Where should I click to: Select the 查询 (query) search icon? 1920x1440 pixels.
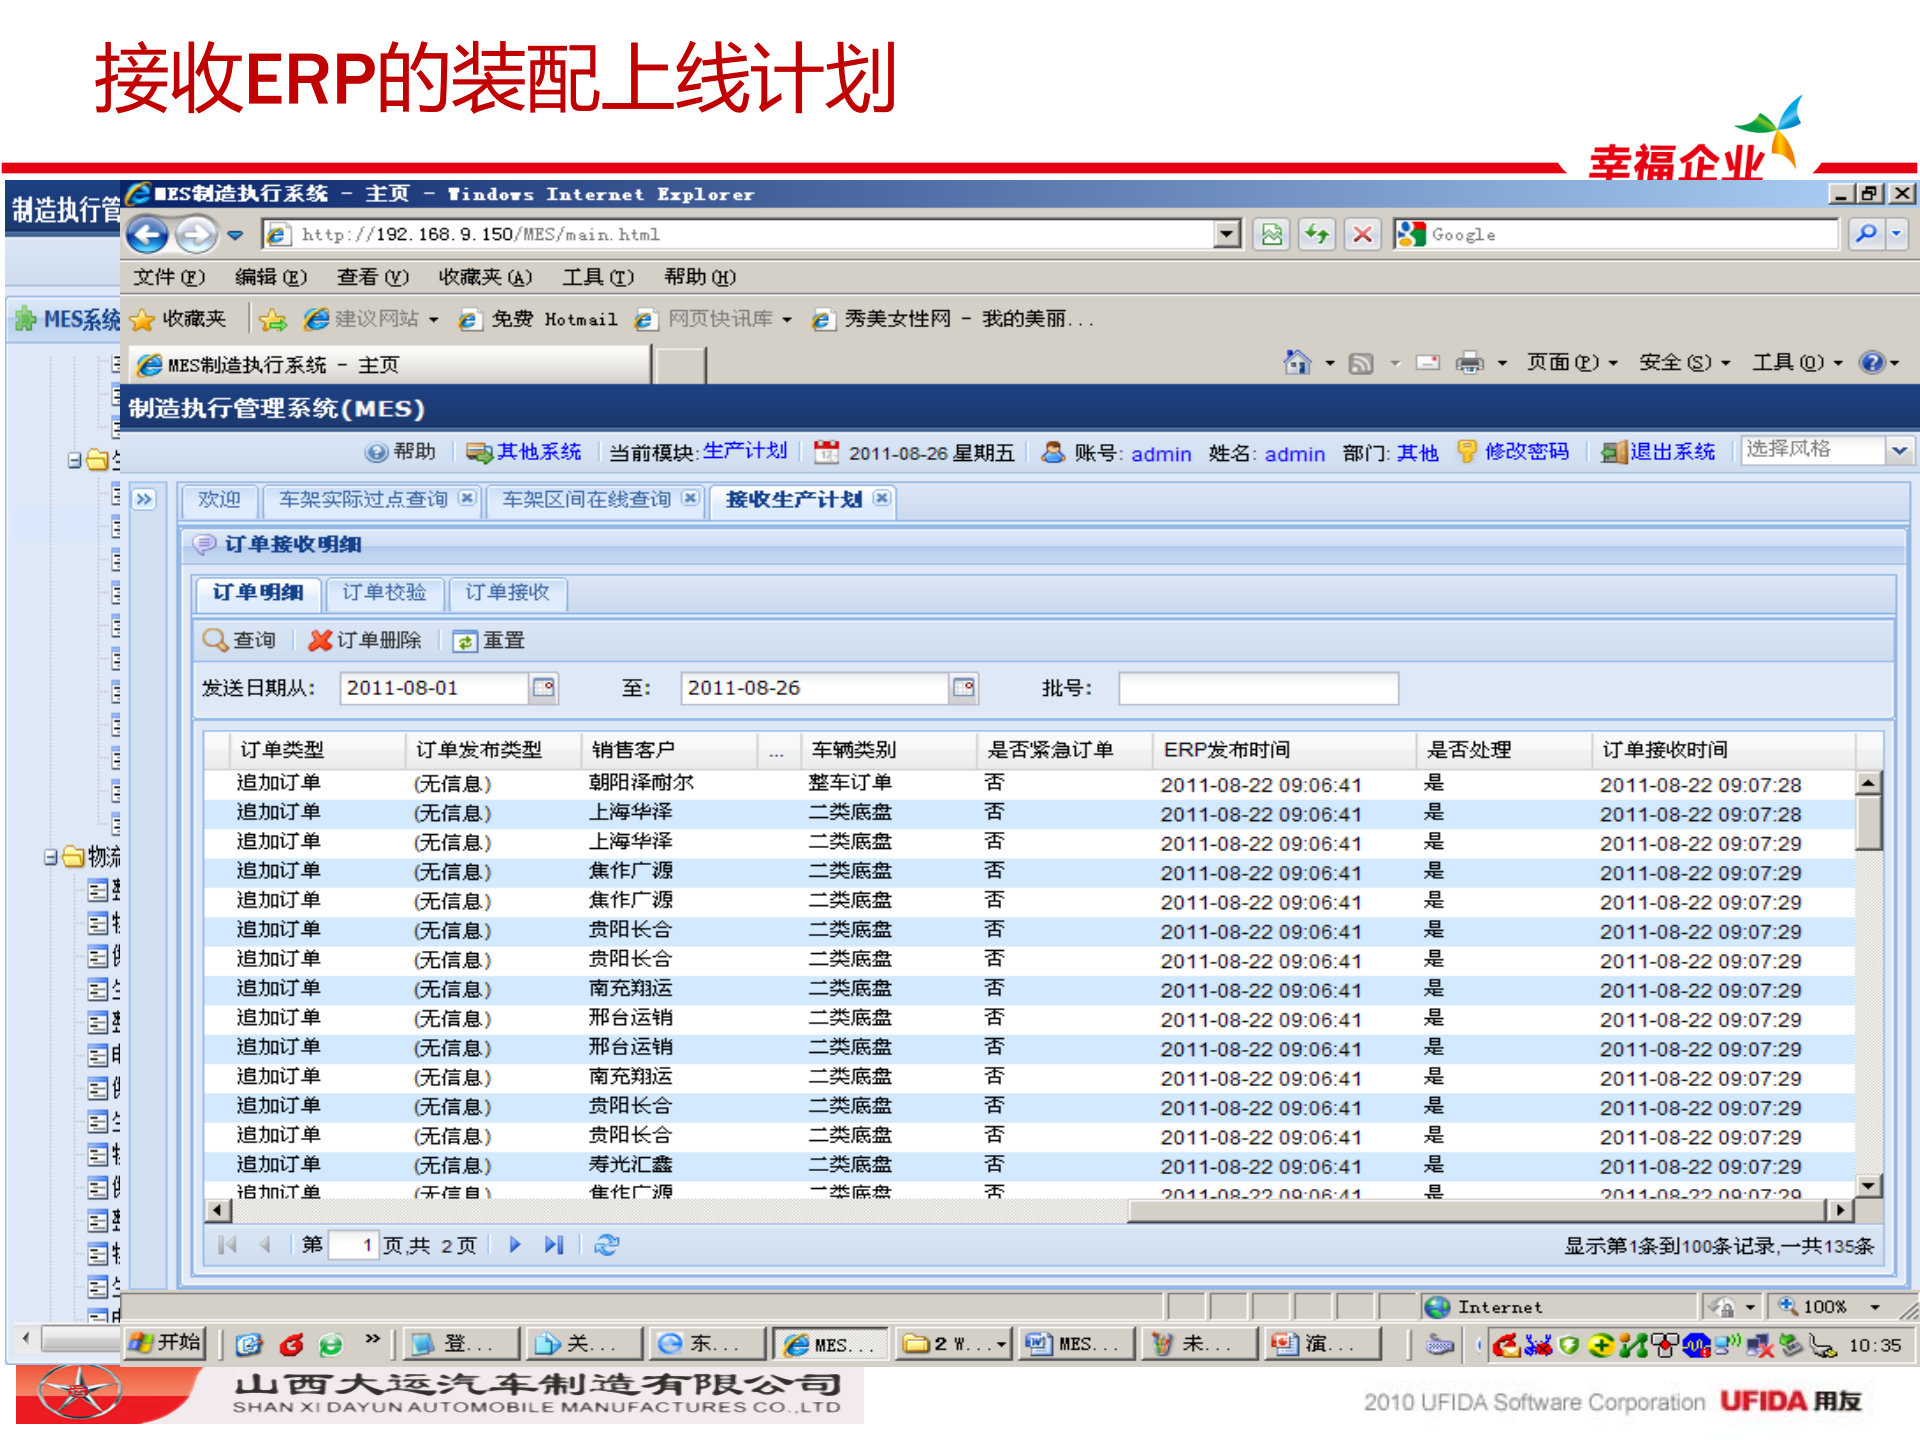tap(216, 640)
